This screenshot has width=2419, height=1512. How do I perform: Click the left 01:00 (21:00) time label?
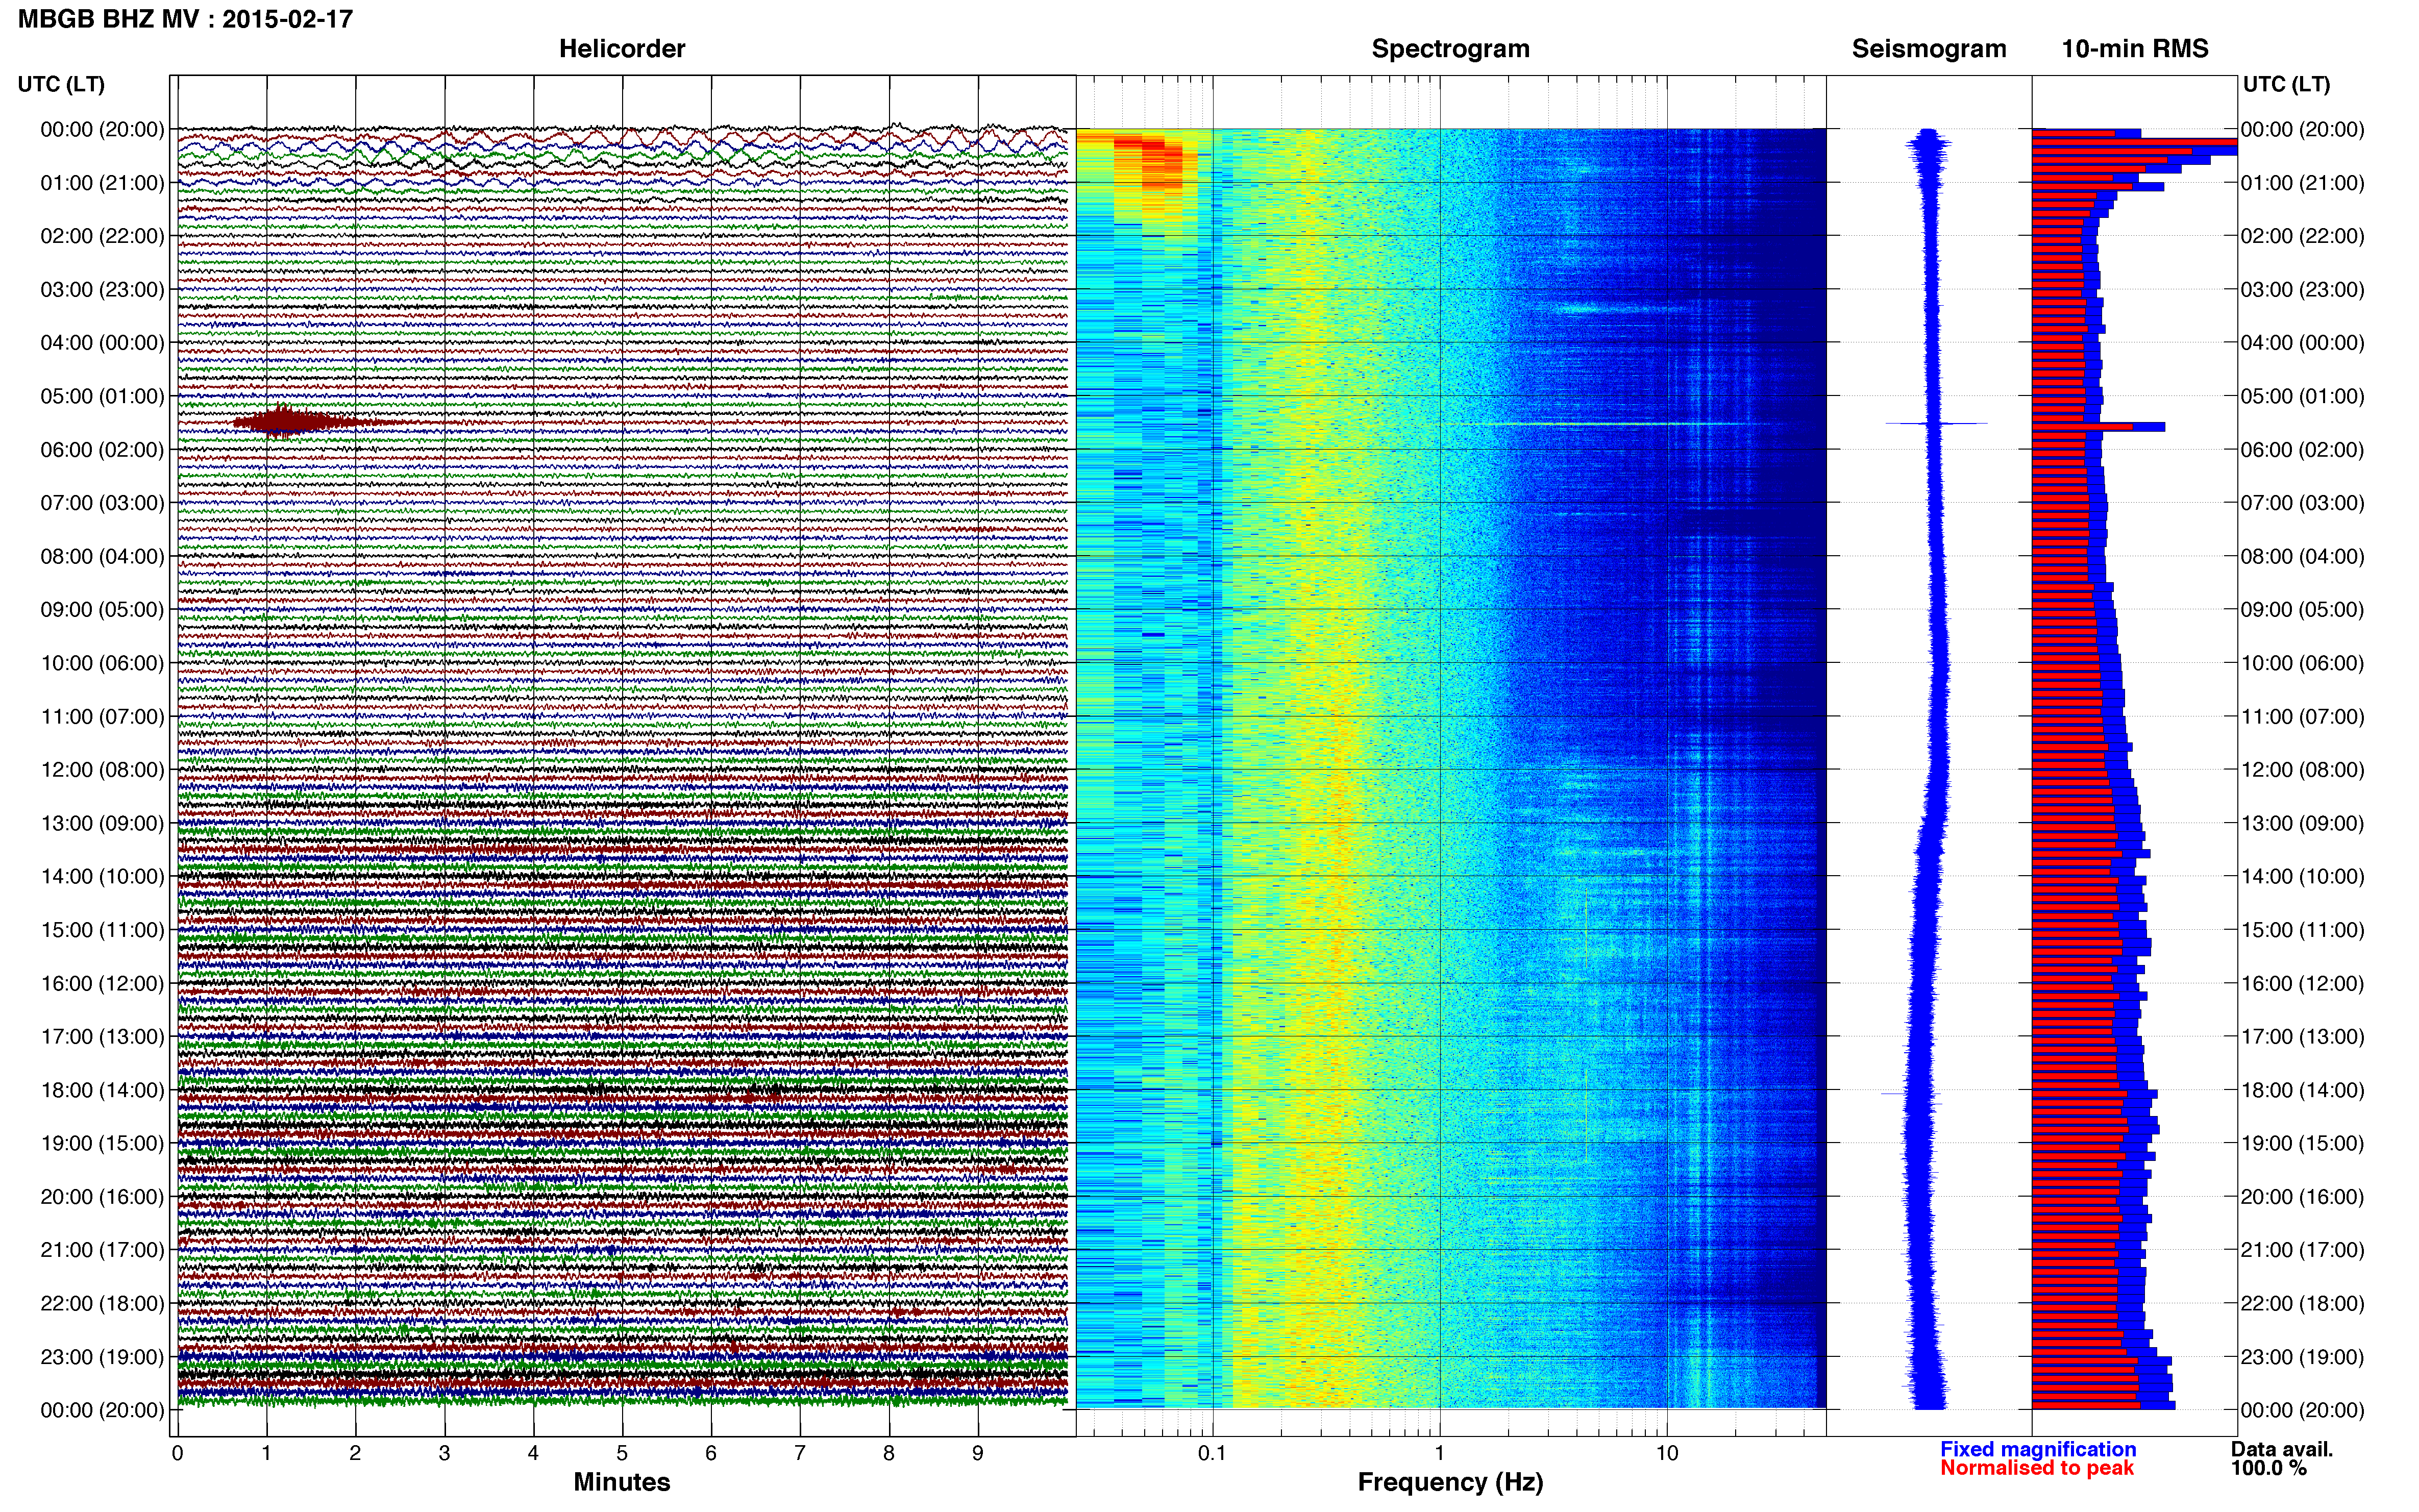(102, 183)
